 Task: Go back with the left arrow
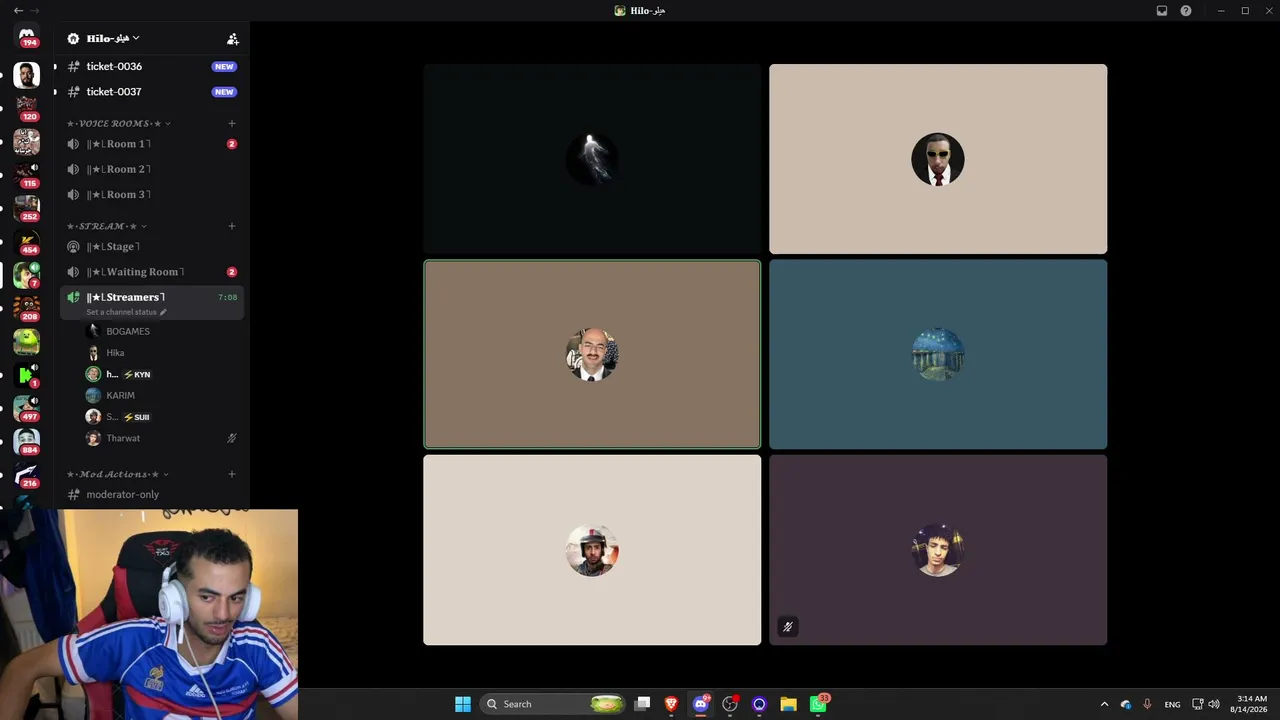click(x=18, y=11)
